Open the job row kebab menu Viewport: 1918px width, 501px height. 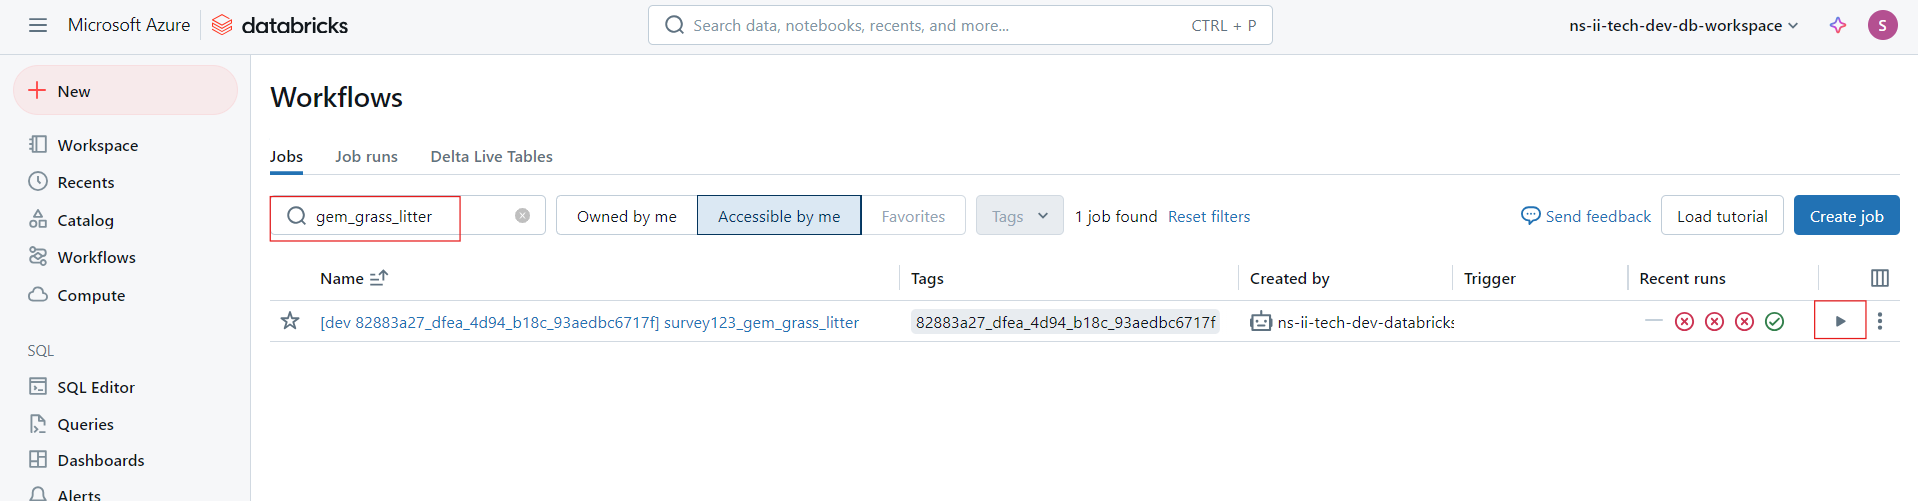(x=1880, y=321)
